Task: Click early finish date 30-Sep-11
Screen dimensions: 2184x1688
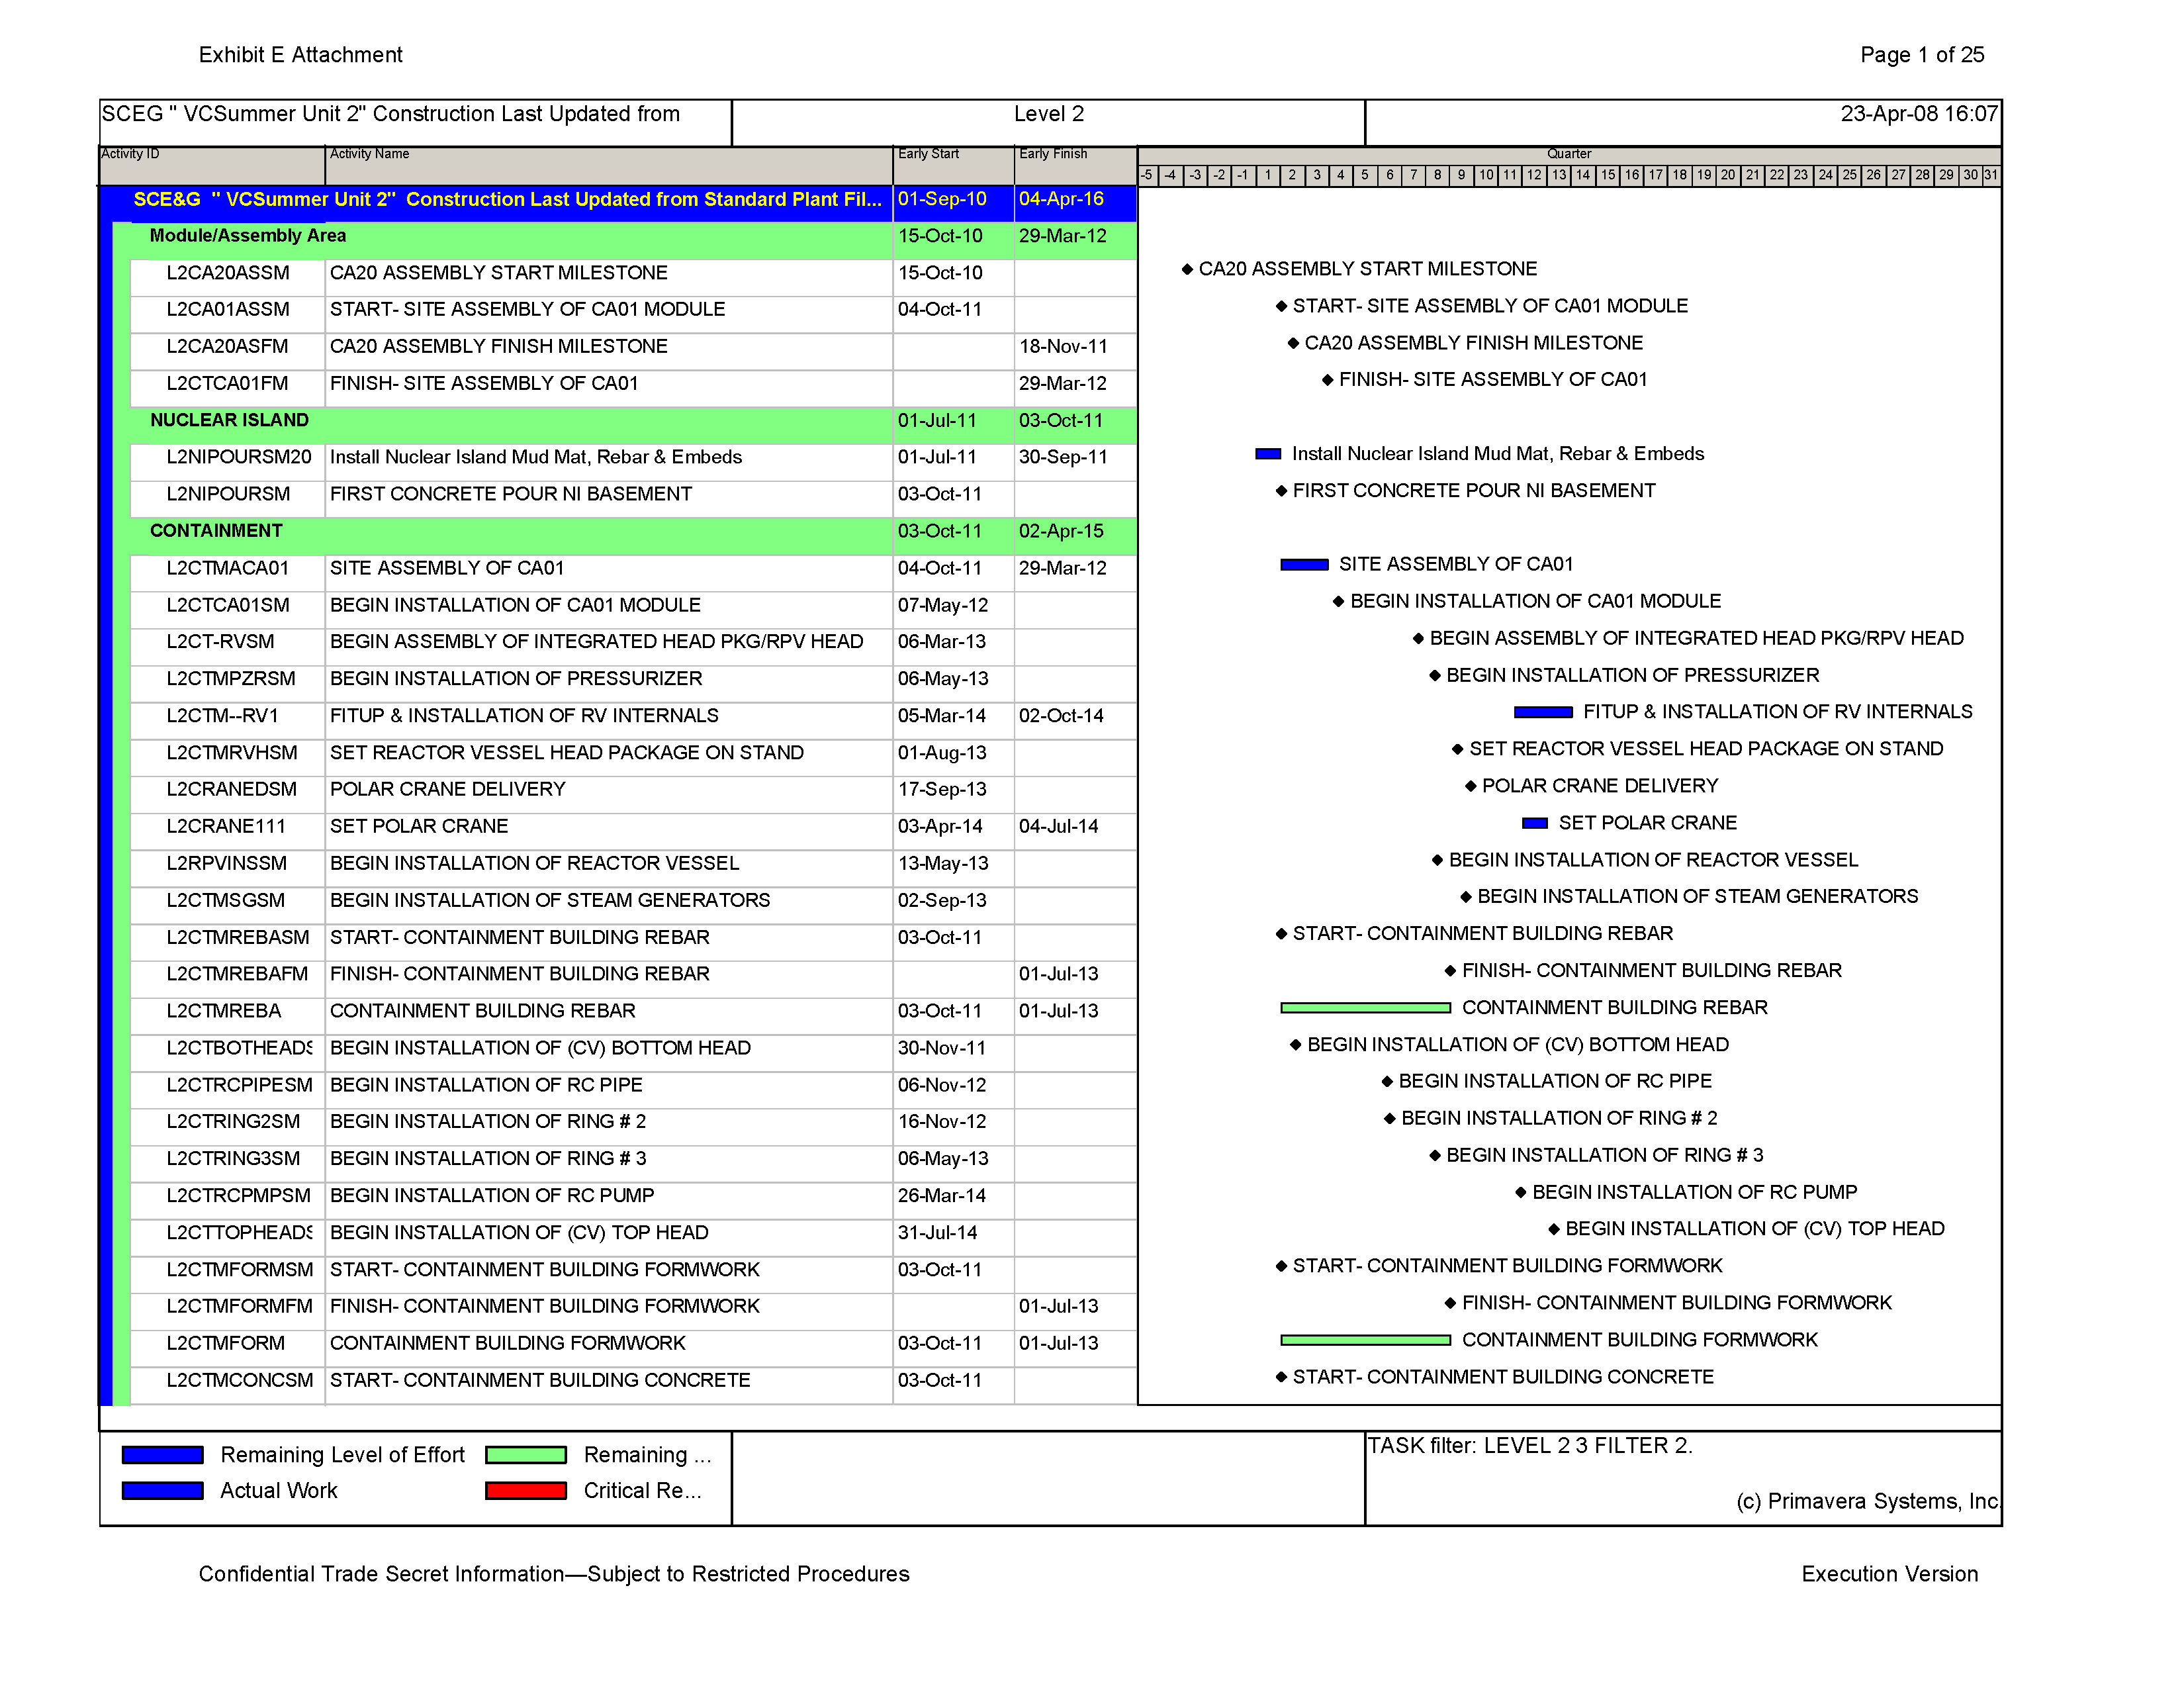Action: point(1063,458)
